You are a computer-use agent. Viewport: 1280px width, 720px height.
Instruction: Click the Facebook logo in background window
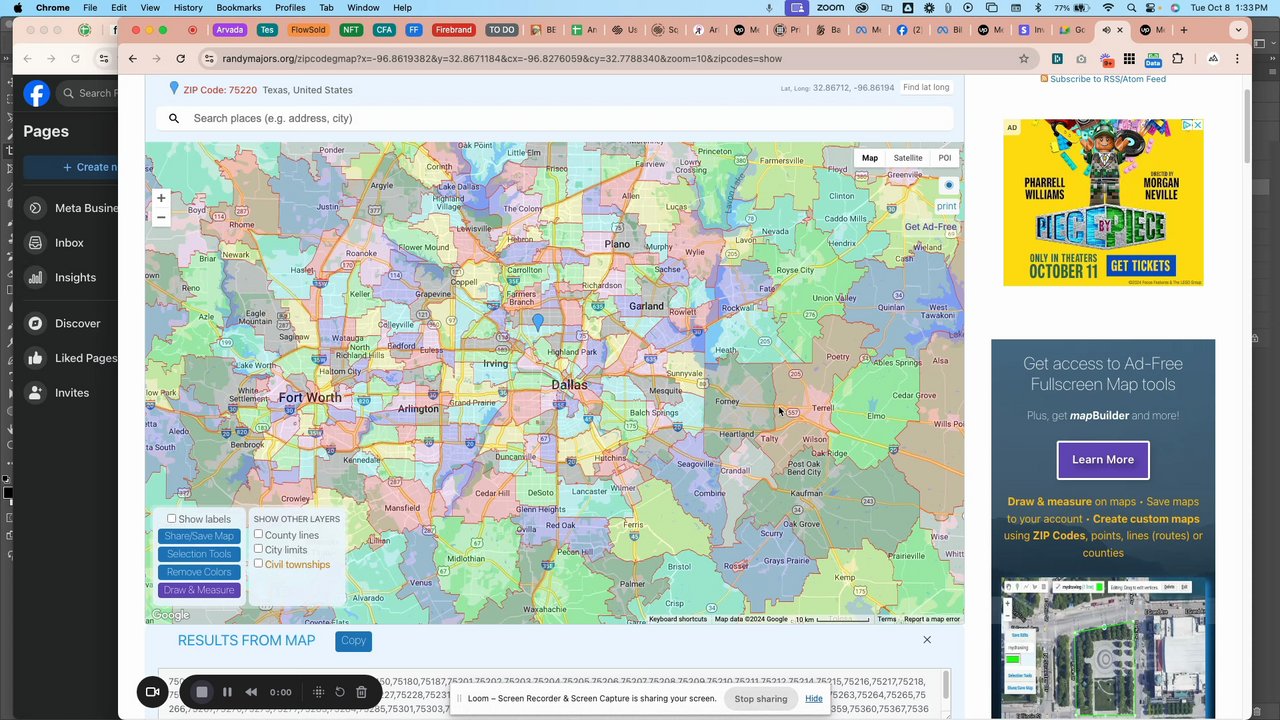[37, 94]
